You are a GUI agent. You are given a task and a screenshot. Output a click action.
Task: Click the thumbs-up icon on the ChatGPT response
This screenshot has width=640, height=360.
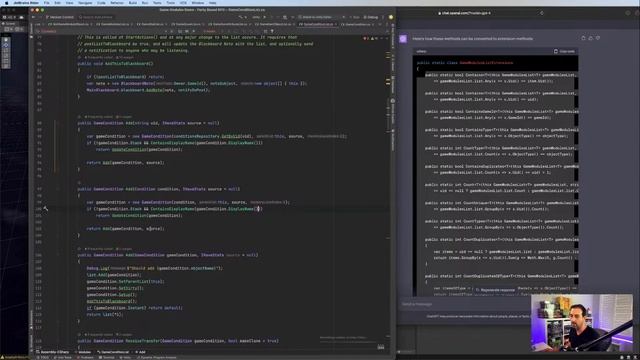[591, 38]
